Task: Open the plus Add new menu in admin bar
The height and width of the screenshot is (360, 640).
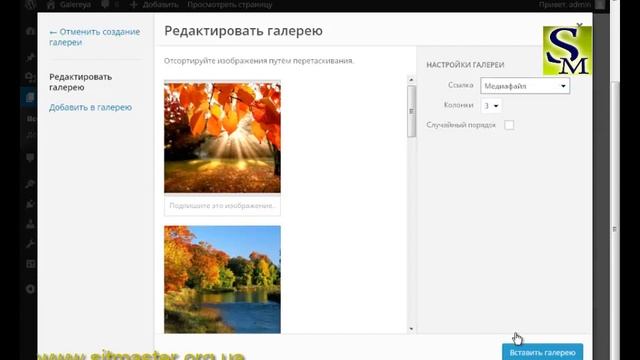Action: click(154, 5)
